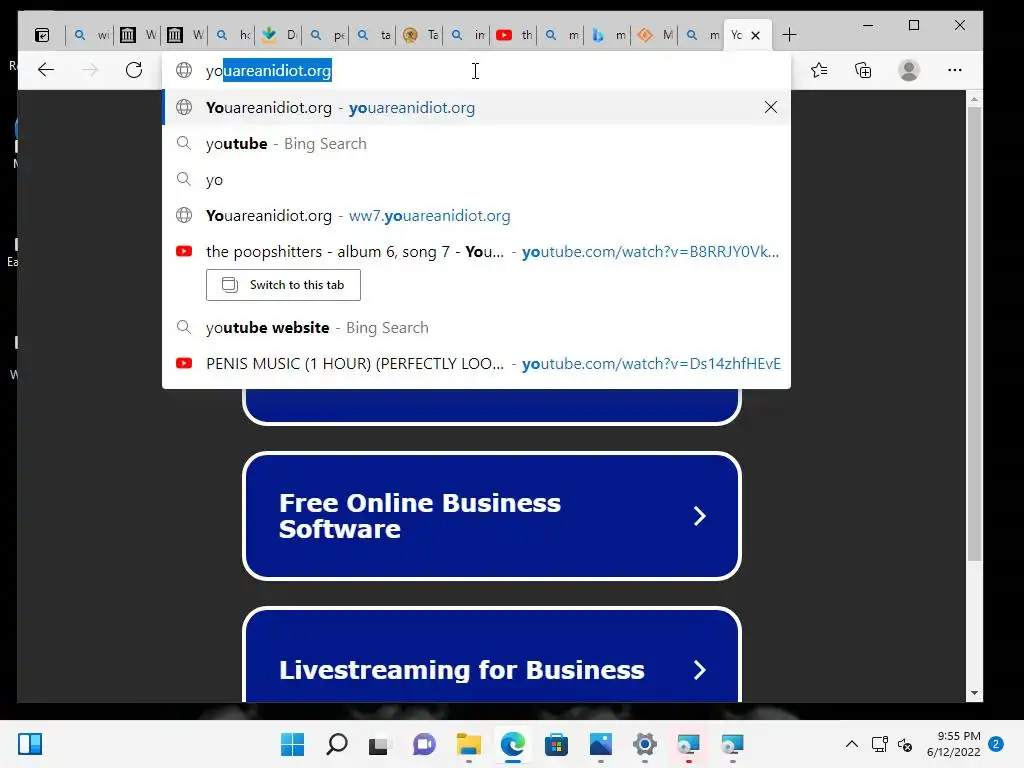The image size is (1024, 768).
Task: Open the Photos app from the taskbar
Action: click(601, 744)
